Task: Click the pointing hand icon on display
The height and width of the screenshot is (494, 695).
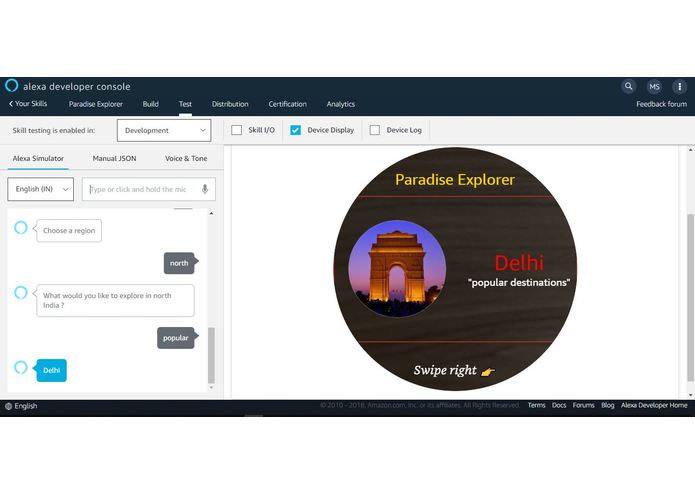Action: pos(488,371)
